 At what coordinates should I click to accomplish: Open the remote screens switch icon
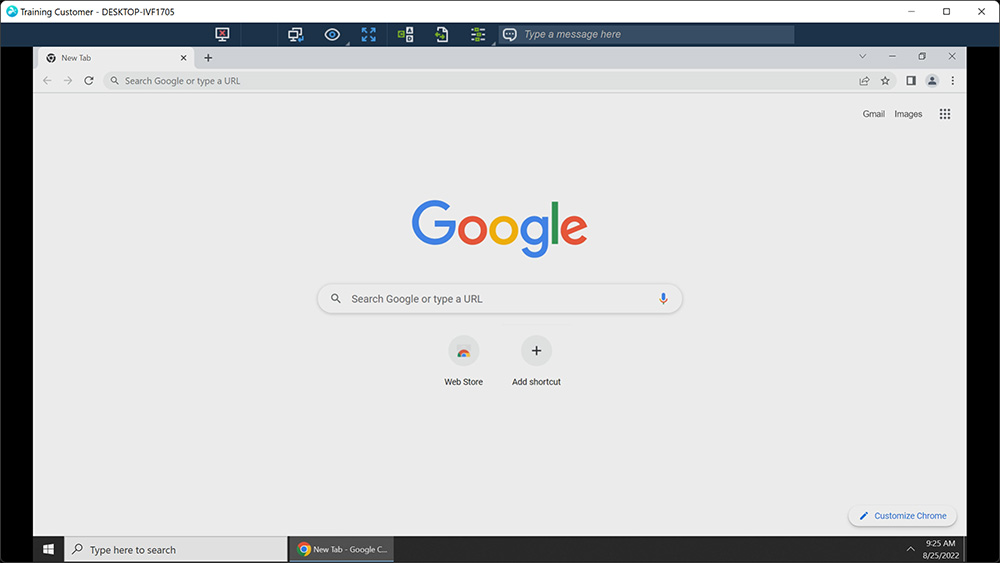click(295, 34)
